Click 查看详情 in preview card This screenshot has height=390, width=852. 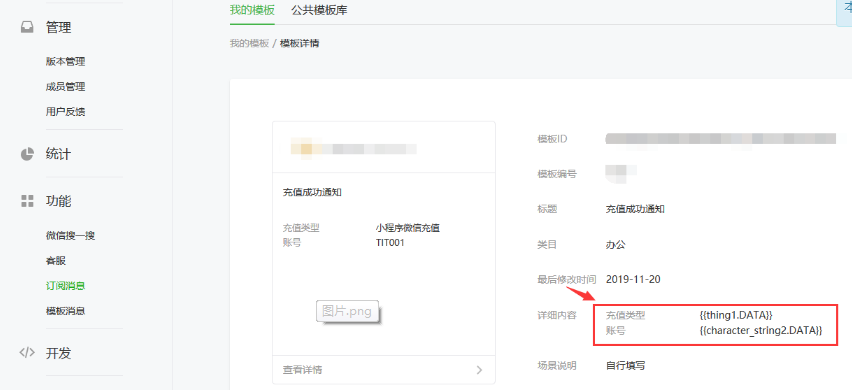tap(302, 370)
